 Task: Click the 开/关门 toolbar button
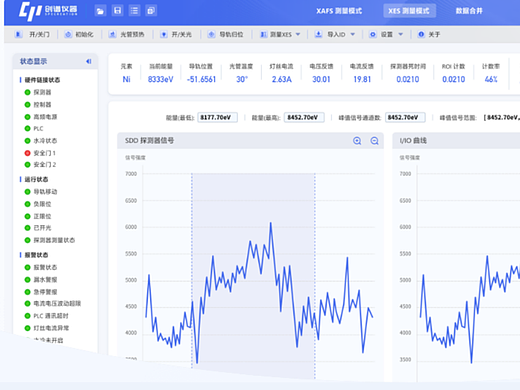33,34
